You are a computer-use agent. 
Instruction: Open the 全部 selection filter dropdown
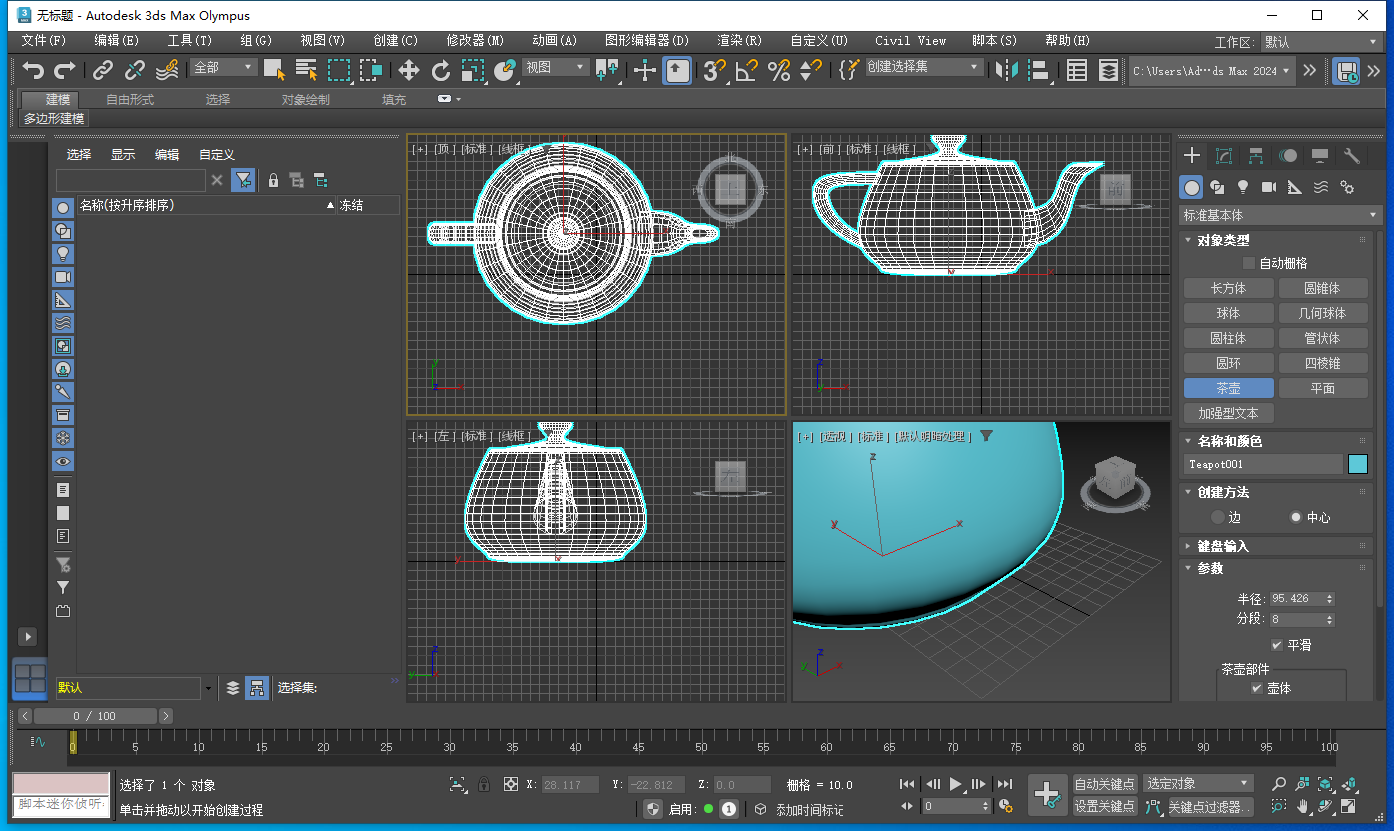coord(224,67)
